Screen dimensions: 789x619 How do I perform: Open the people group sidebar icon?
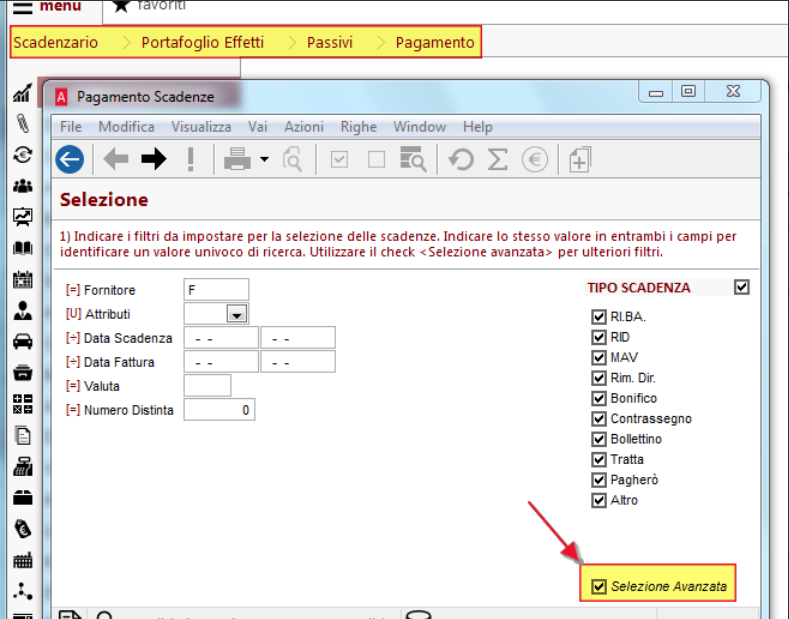pyautogui.click(x=23, y=186)
